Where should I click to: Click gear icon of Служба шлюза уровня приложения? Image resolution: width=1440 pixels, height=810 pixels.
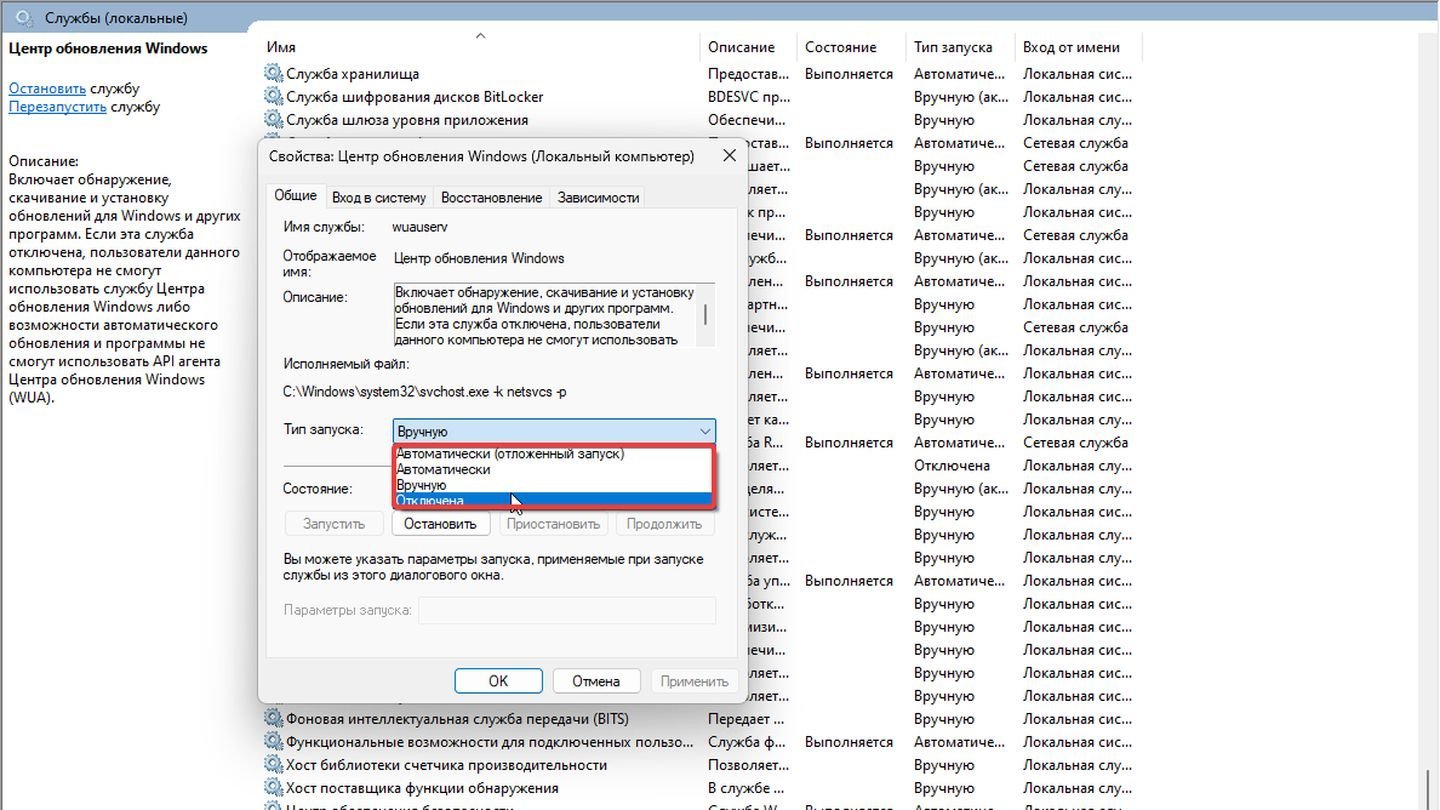coord(273,119)
